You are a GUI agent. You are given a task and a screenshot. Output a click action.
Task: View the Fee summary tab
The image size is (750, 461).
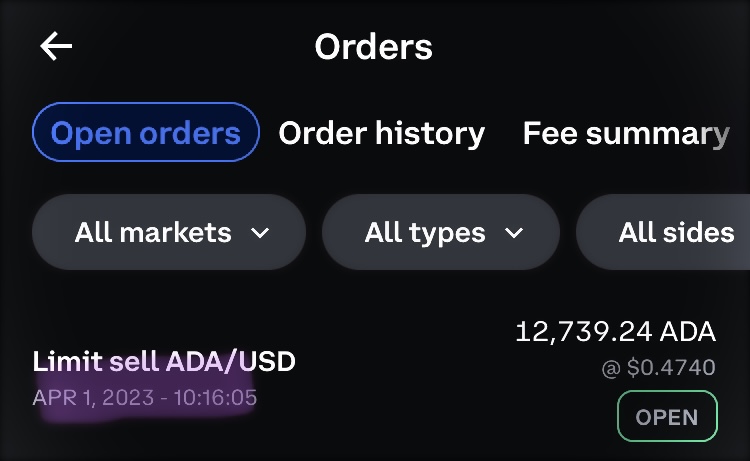[626, 133]
